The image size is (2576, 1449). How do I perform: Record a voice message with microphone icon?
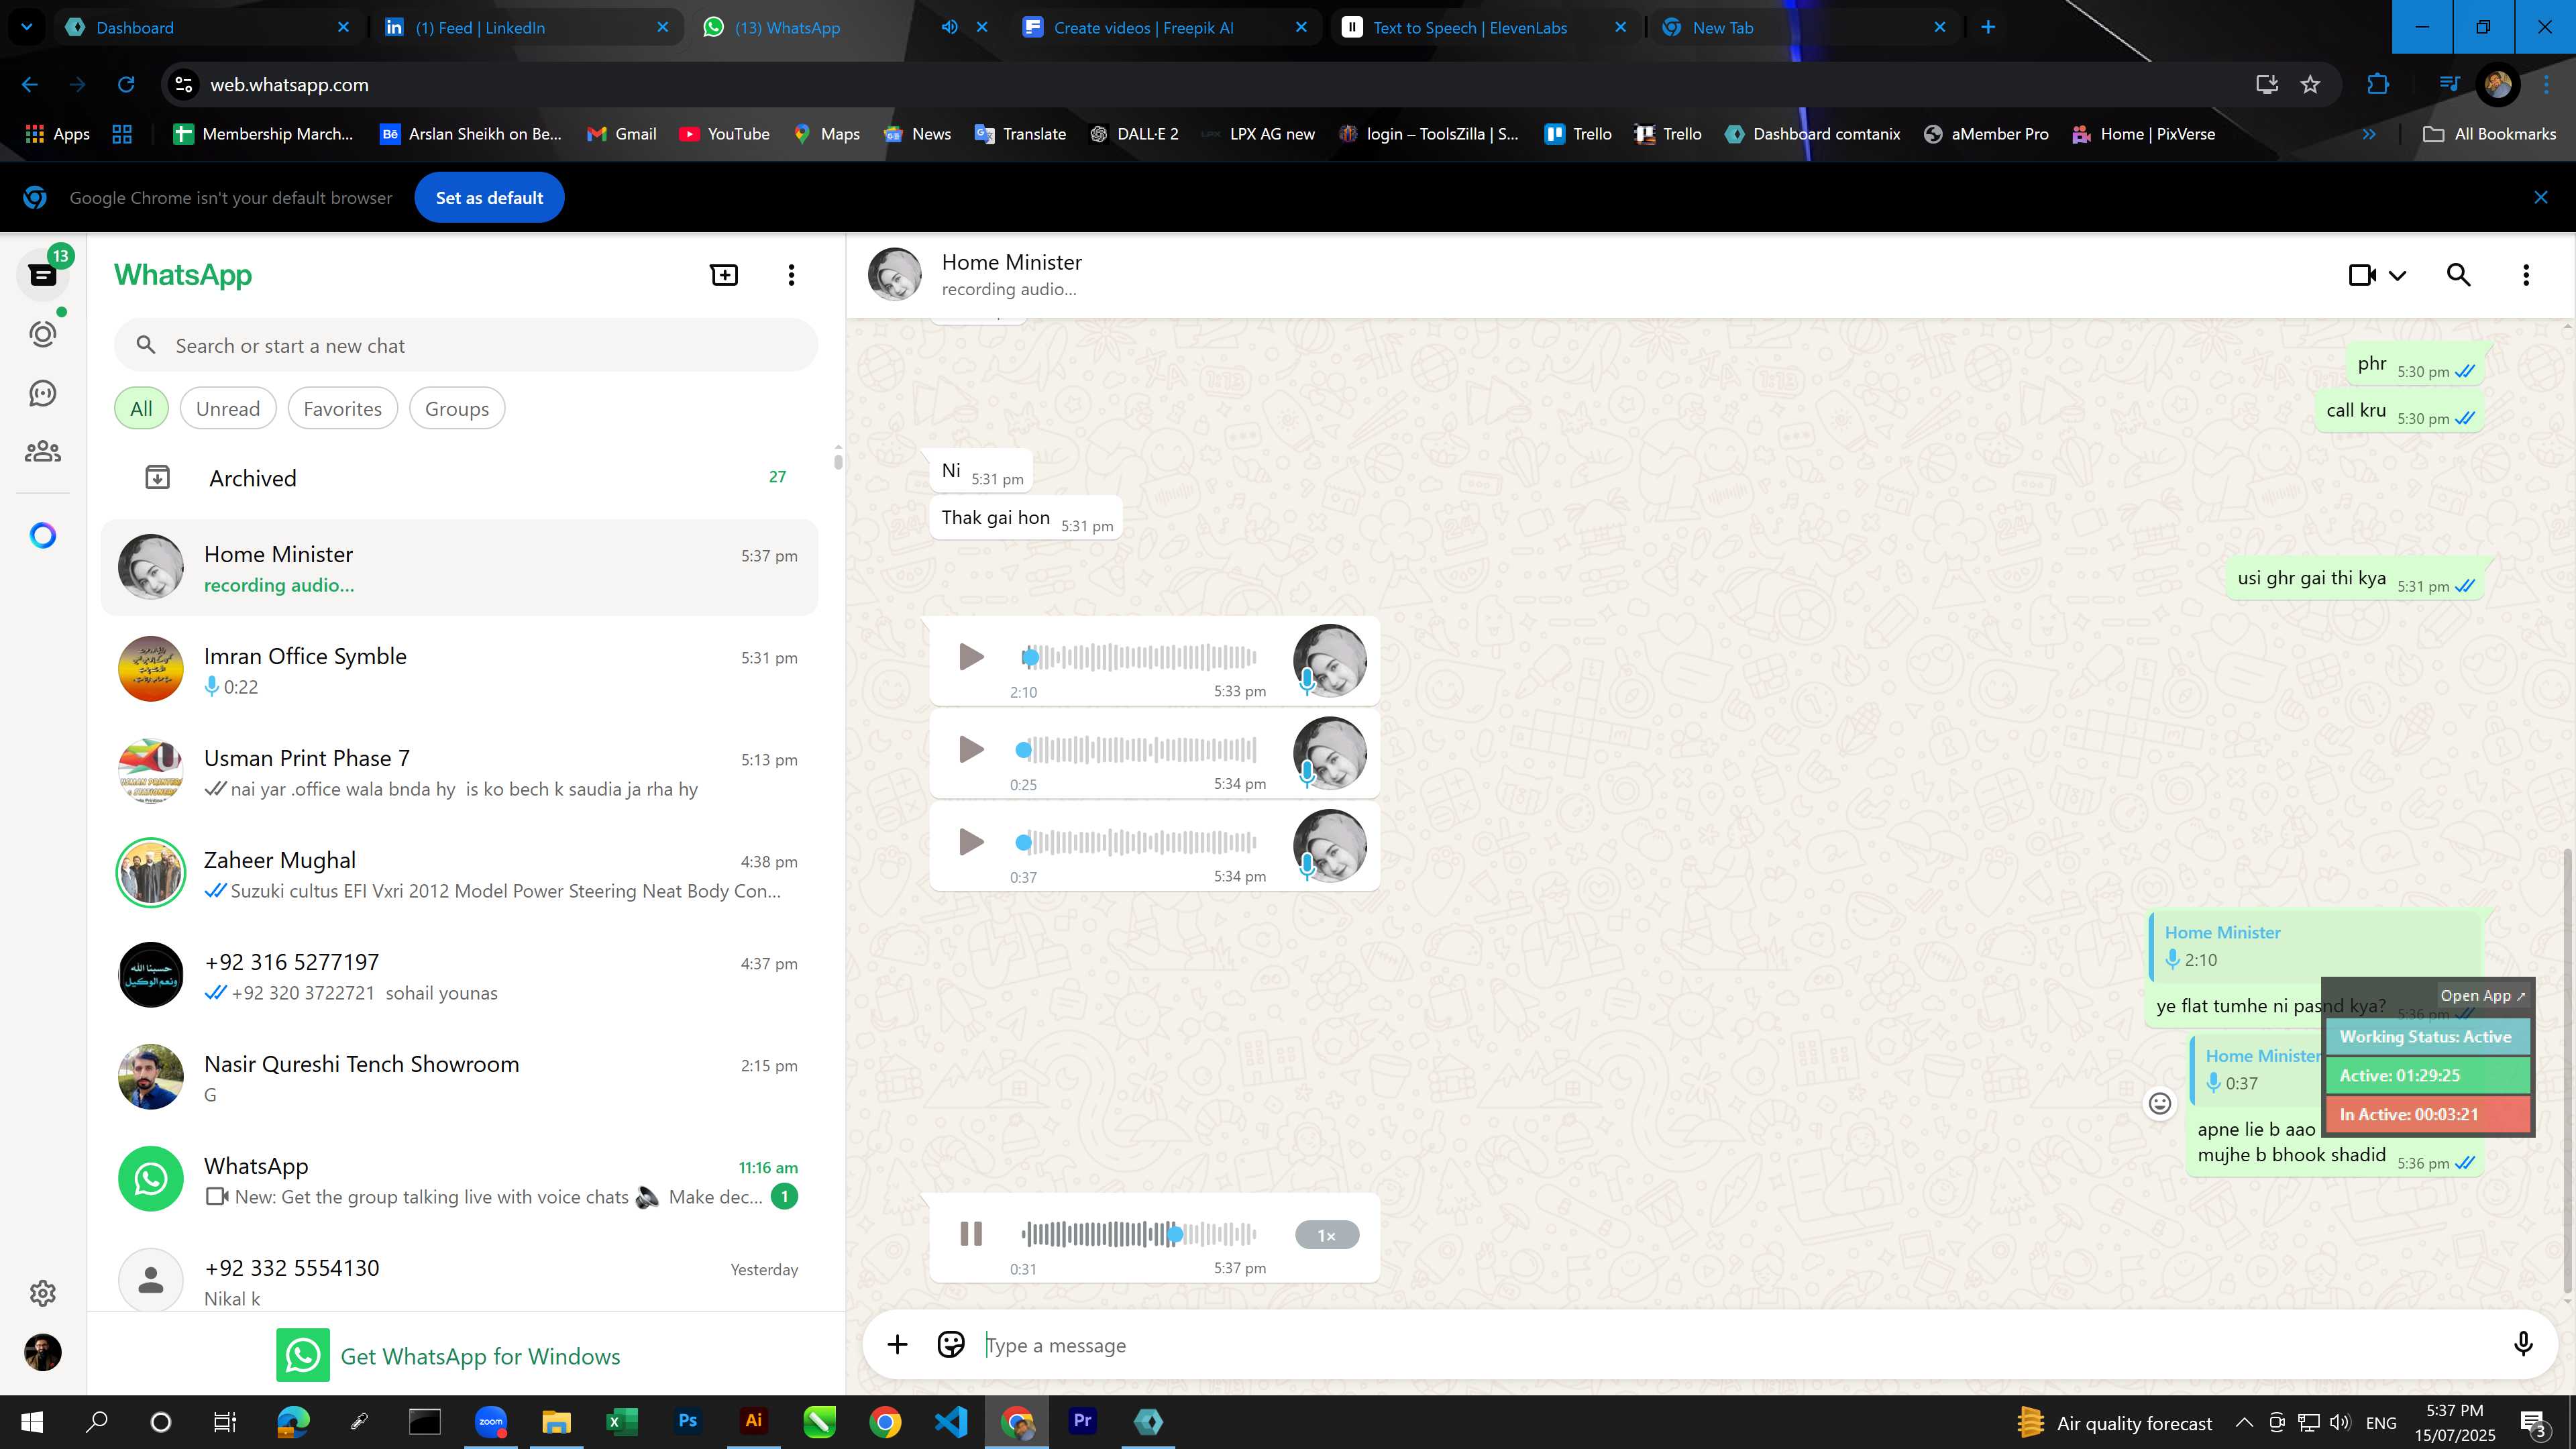pyautogui.click(x=2522, y=1345)
